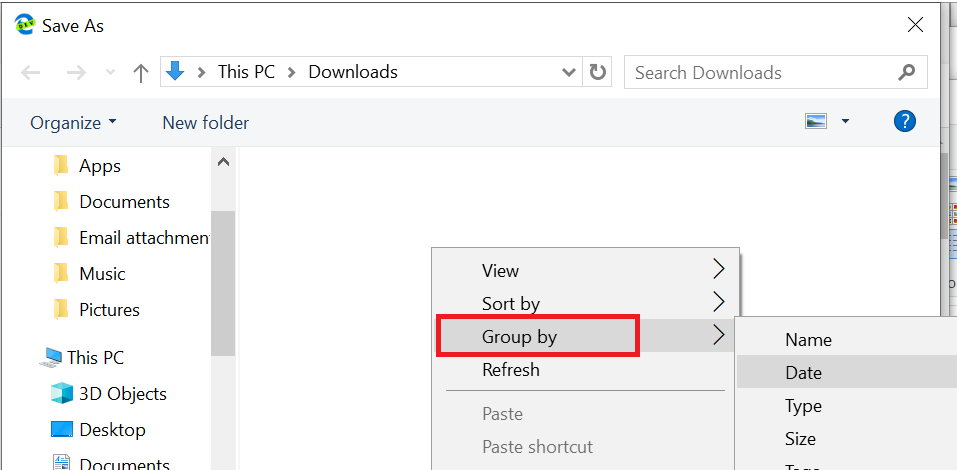Expand the address bar history dropdown
Screen dimensions: 957x470
568,73
